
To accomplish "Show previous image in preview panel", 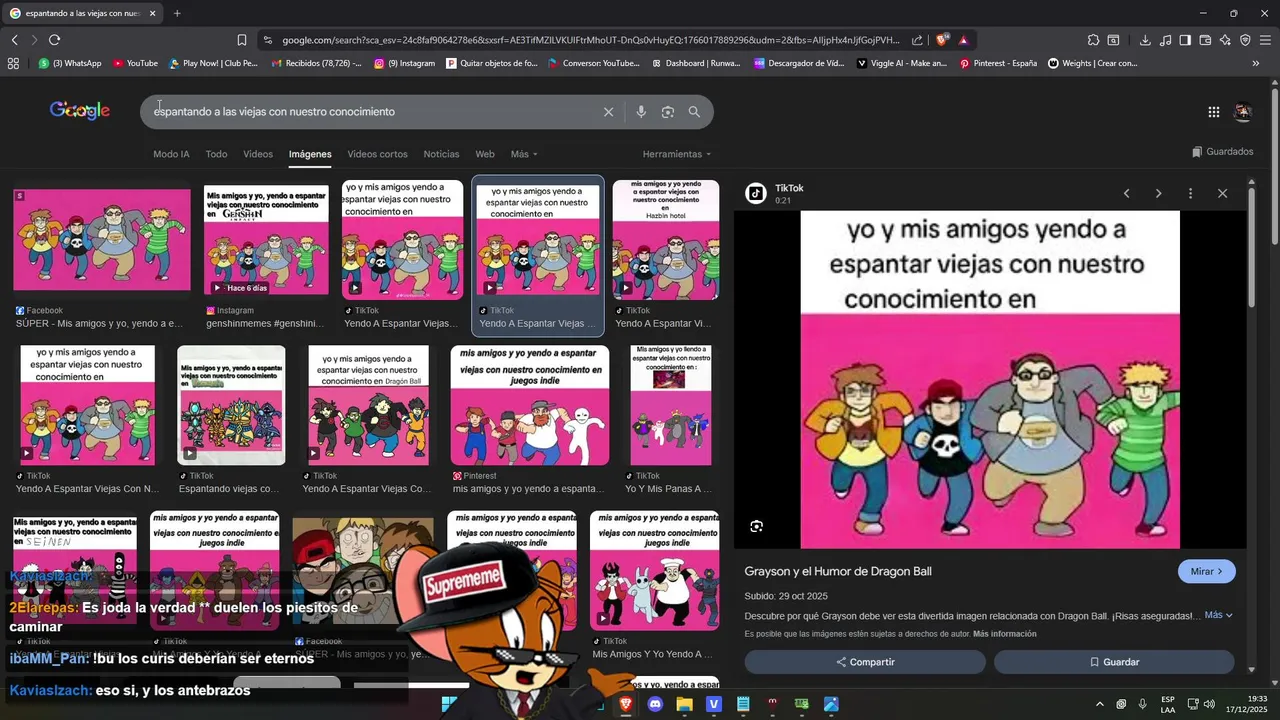I will [1126, 193].
